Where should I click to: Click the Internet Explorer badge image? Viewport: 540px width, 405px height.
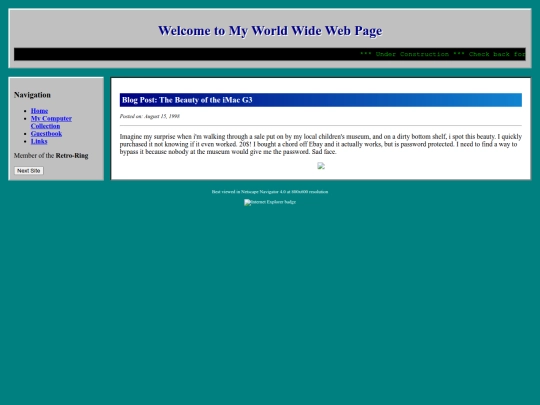coord(270,202)
